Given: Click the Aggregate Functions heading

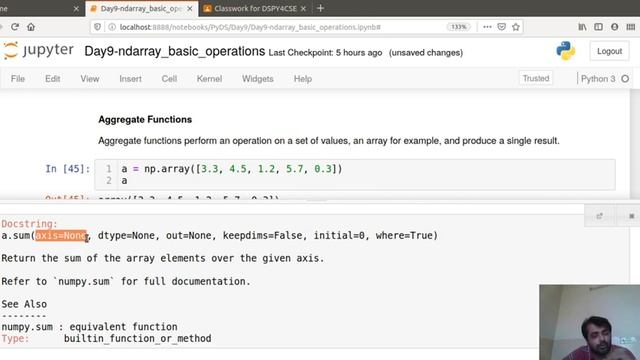Looking at the screenshot, I should point(145,120).
